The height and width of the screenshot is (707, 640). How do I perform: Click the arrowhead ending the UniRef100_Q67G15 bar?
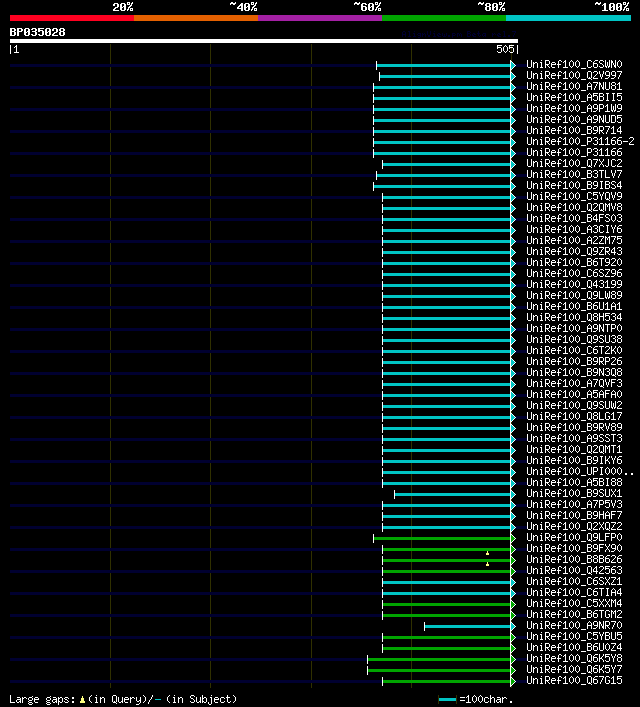click(513, 681)
